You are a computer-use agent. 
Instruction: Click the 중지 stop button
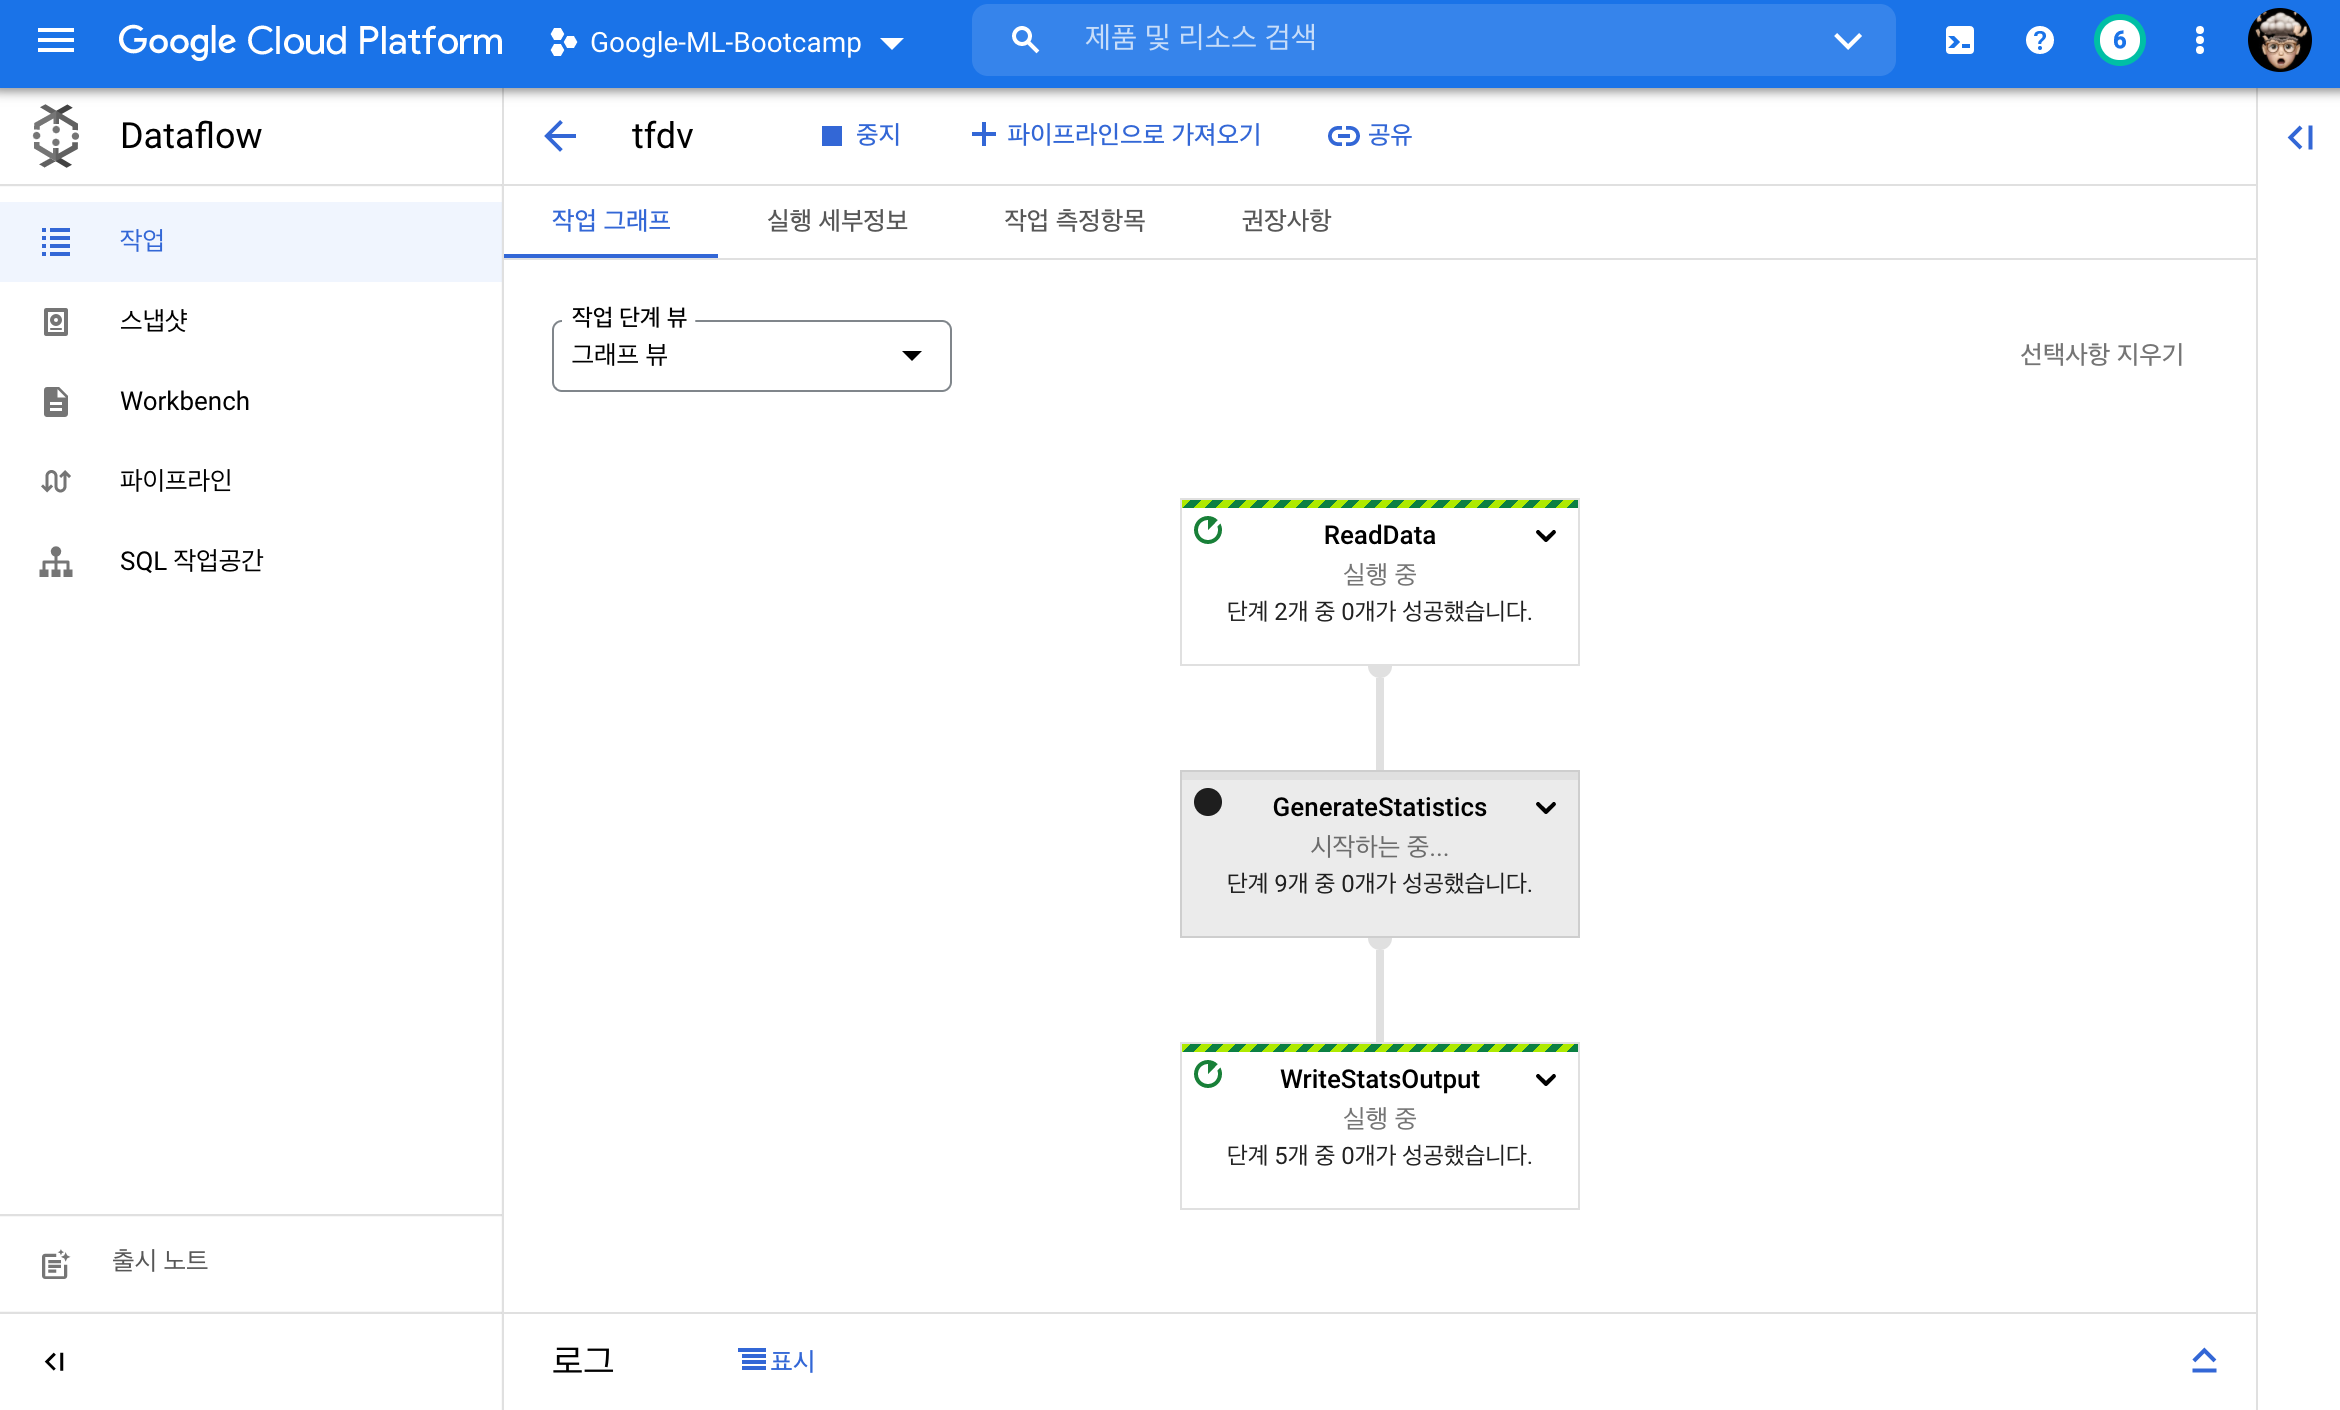[x=861, y=135]
